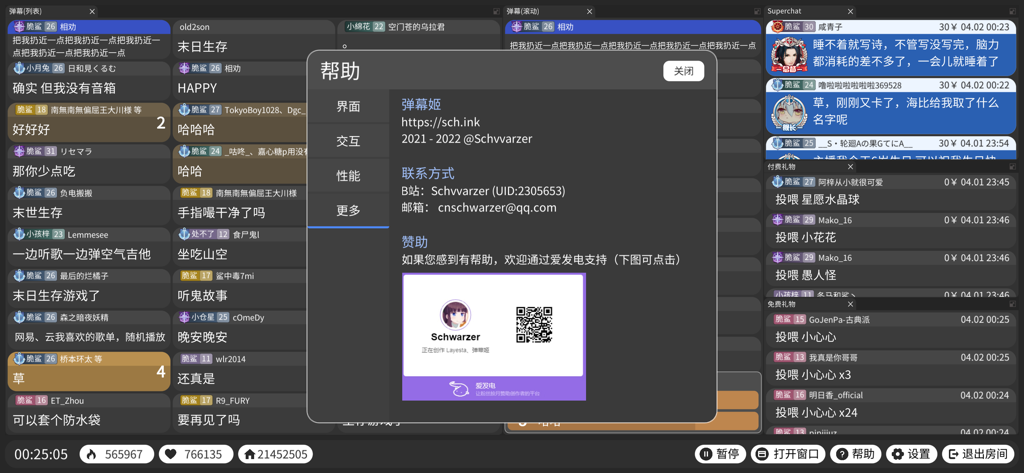Click the 脆鲨 30 badge beside 咸青子
The height and width of the screenshot is (473, 1024).
point(793,27)
